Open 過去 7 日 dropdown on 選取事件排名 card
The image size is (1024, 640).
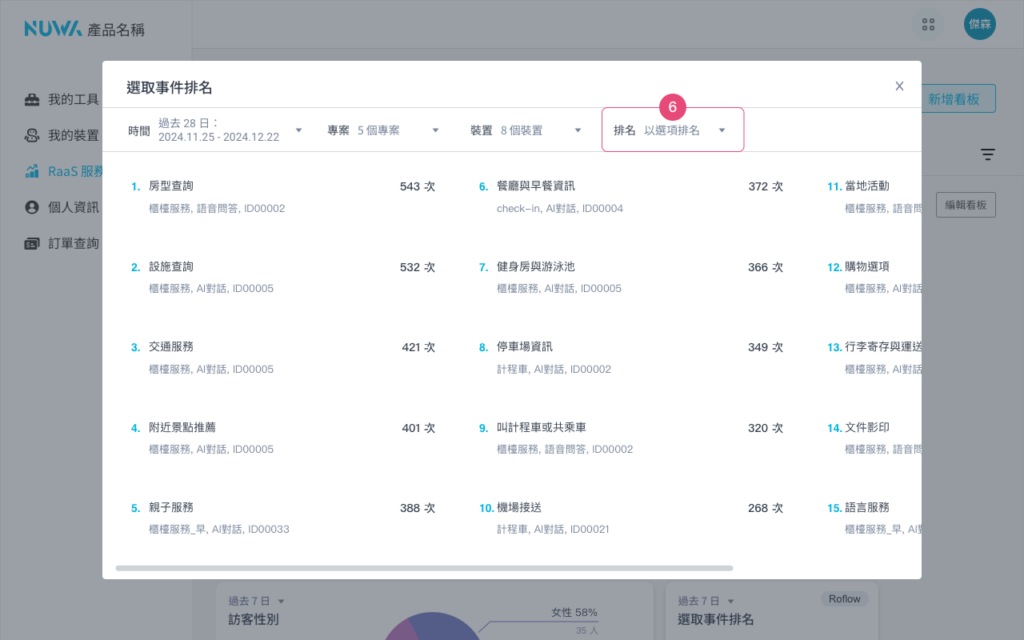[x=706, y=601]
